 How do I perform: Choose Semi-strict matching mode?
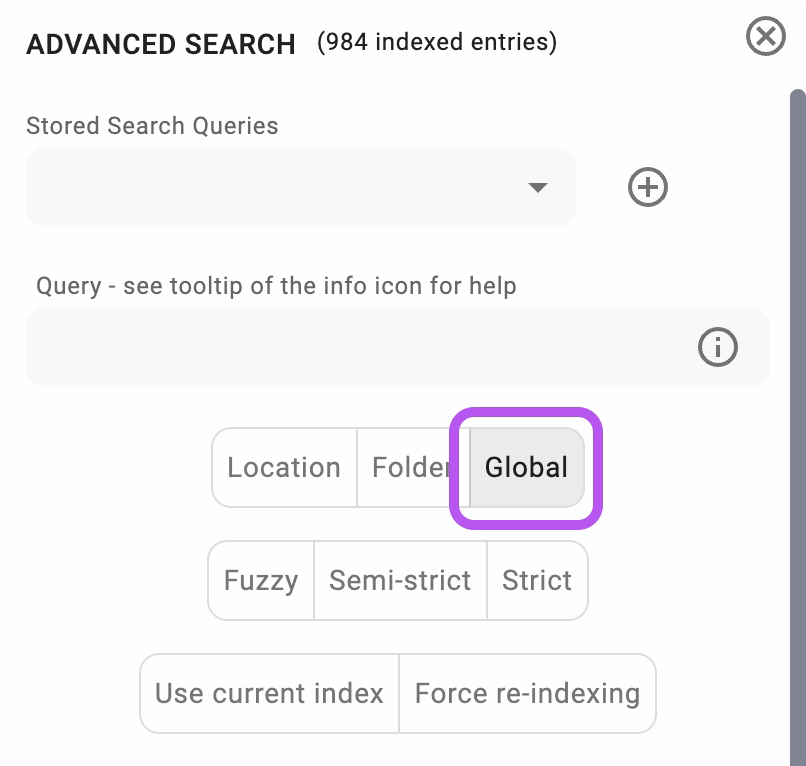point(400,580)
